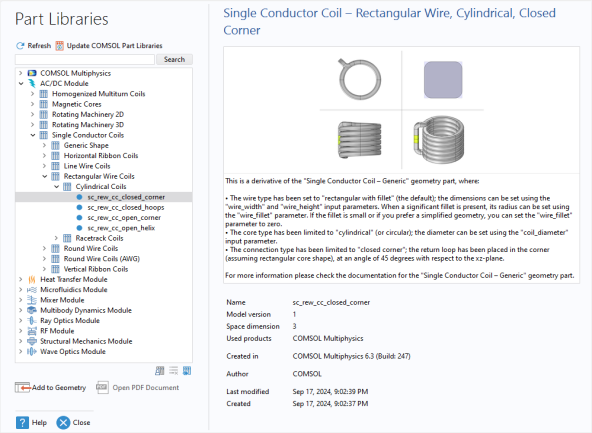
Task: Click the AC/DC Module icon
Action: click(x=32, y=83)
